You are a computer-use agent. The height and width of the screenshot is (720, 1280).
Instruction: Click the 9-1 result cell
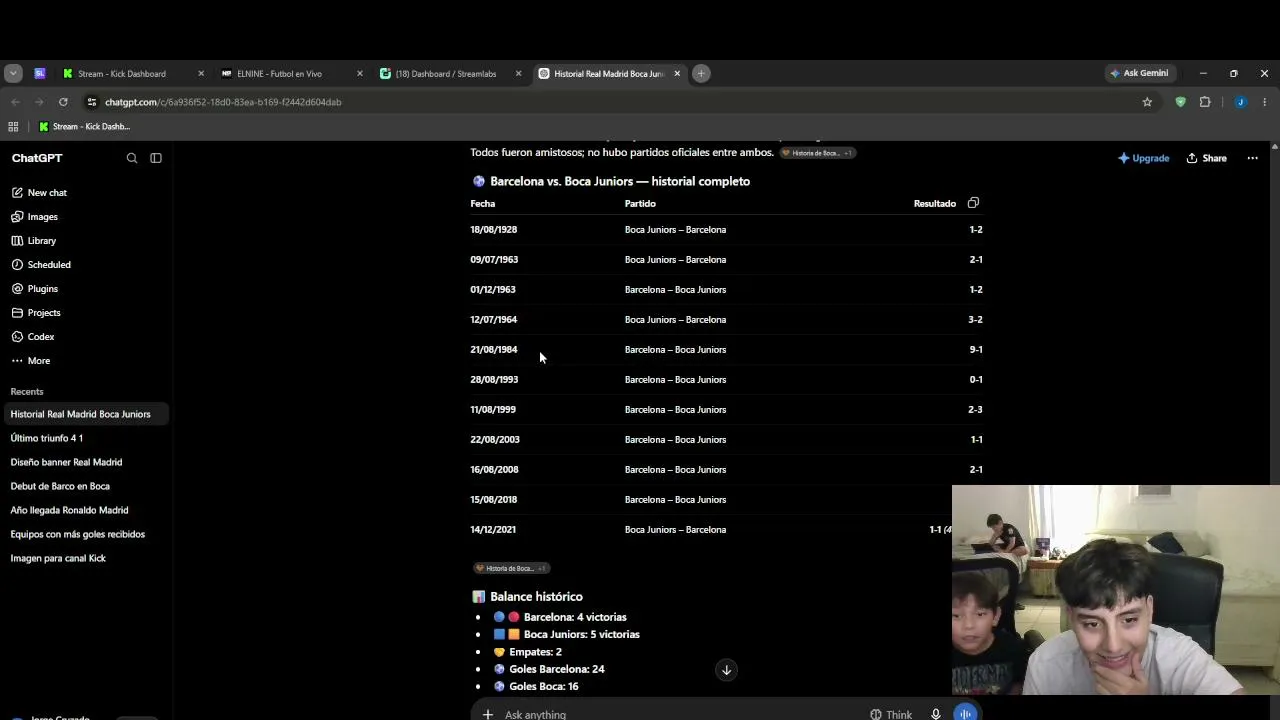pos(976,350)
